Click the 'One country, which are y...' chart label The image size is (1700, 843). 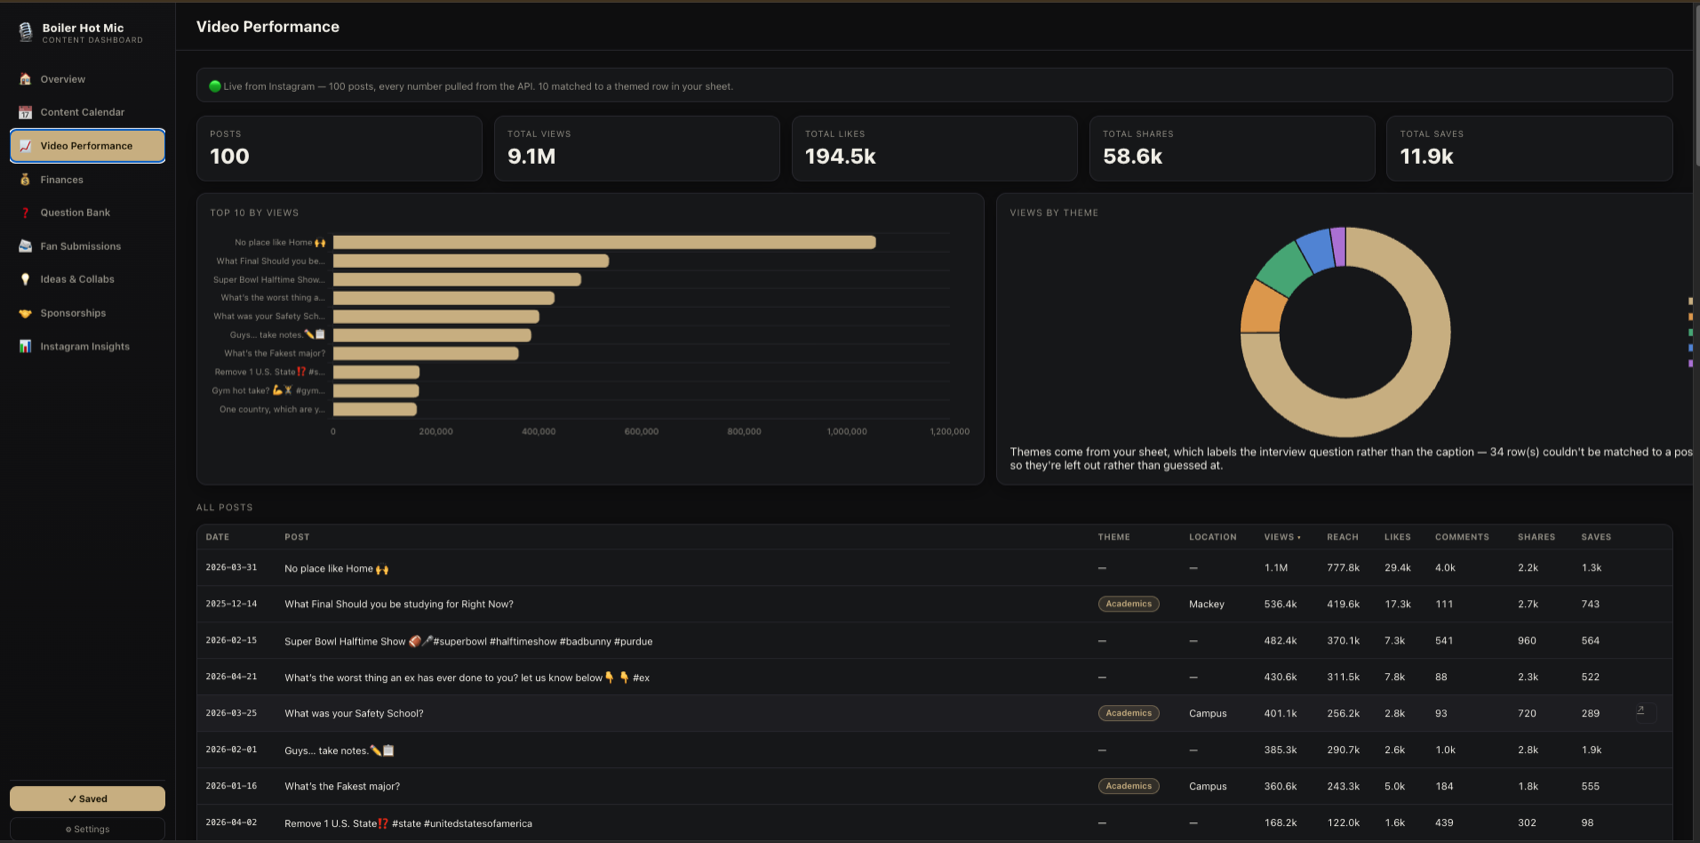click(x=272, y=409)
